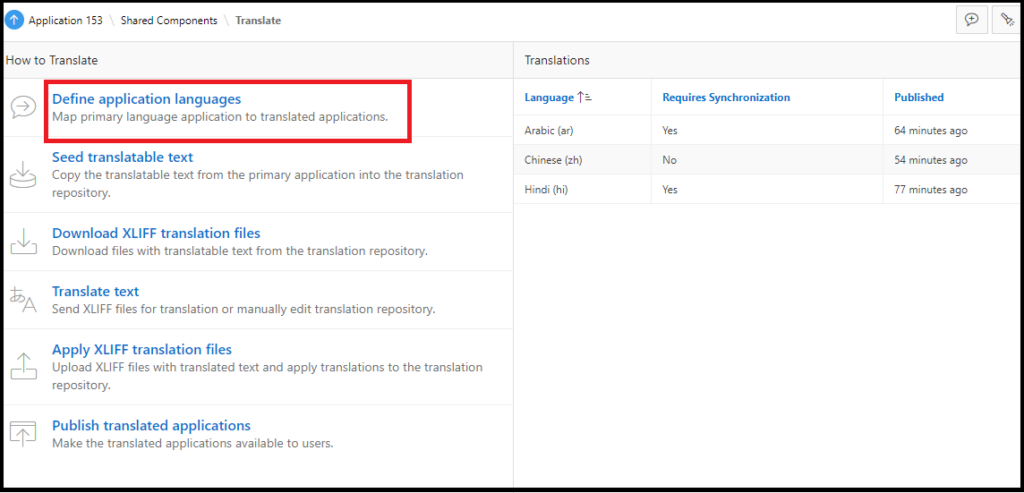This screenshot has width=1024, height=493.
Task: Click the utilities icon at far top right
Action: coord(1008,20)
